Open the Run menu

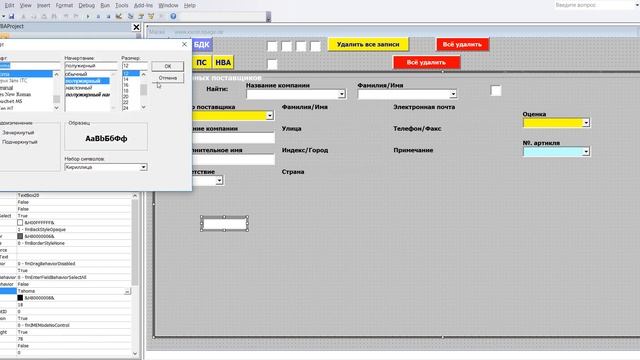[105, 5]
